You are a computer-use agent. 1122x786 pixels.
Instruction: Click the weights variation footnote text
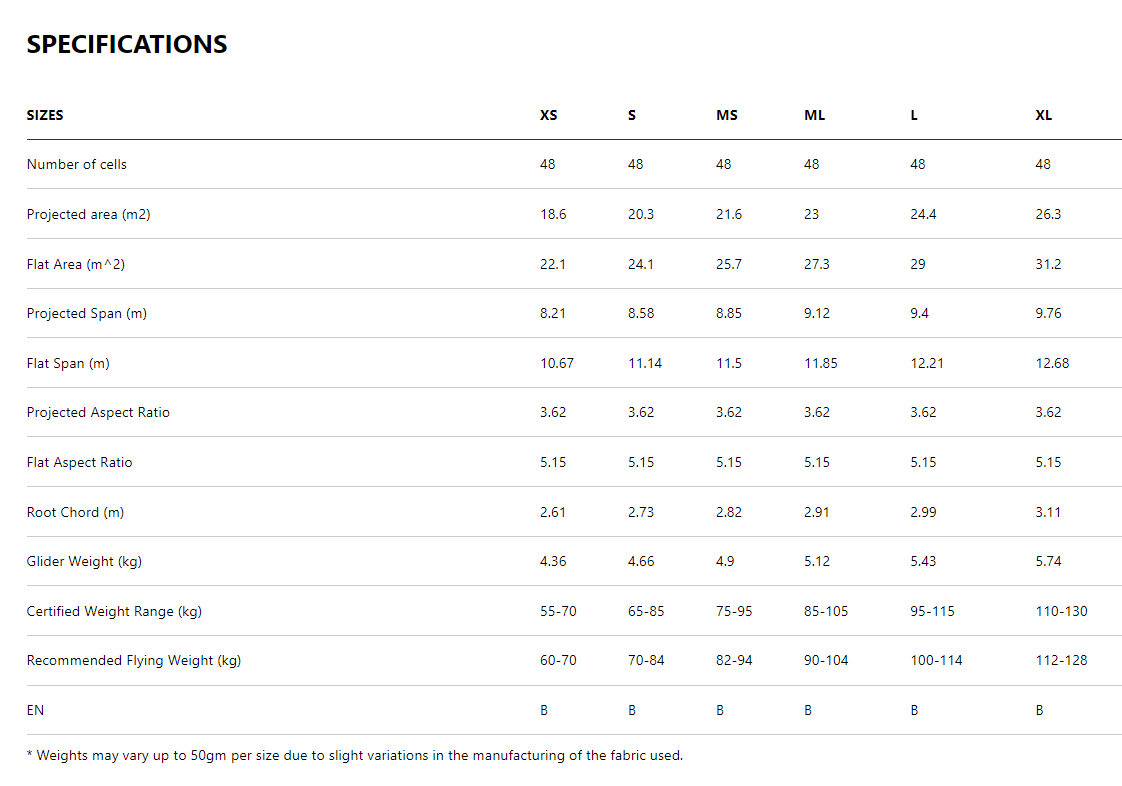(355, 755)
